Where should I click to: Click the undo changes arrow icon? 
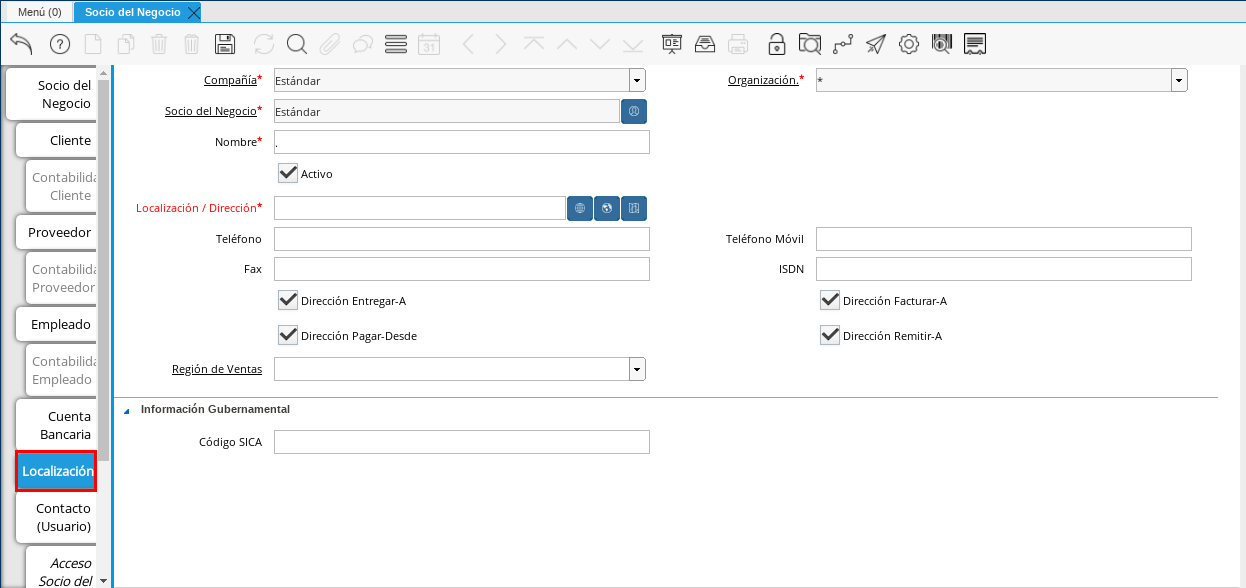[21, 44]
